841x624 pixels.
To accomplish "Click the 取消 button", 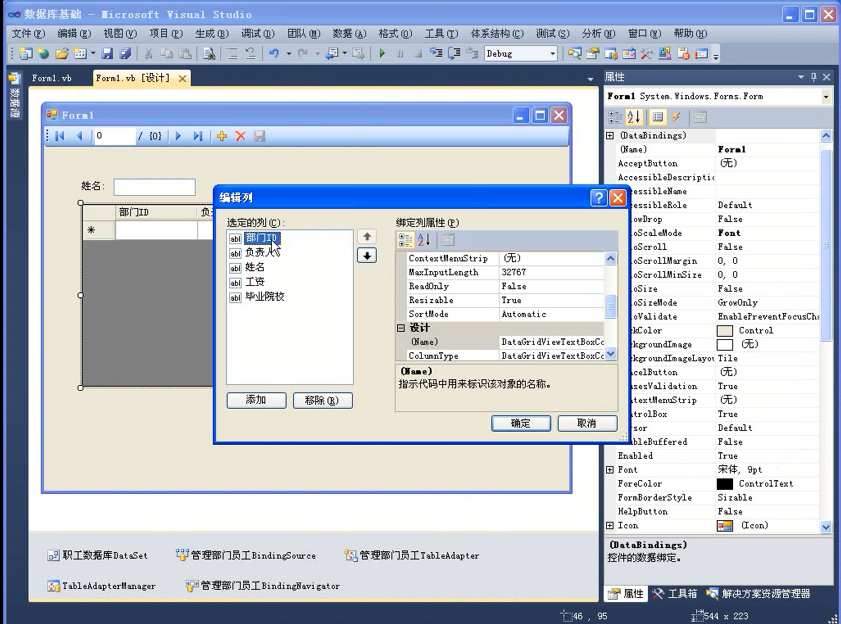I will pyautogui.click(x=587, y=423).
